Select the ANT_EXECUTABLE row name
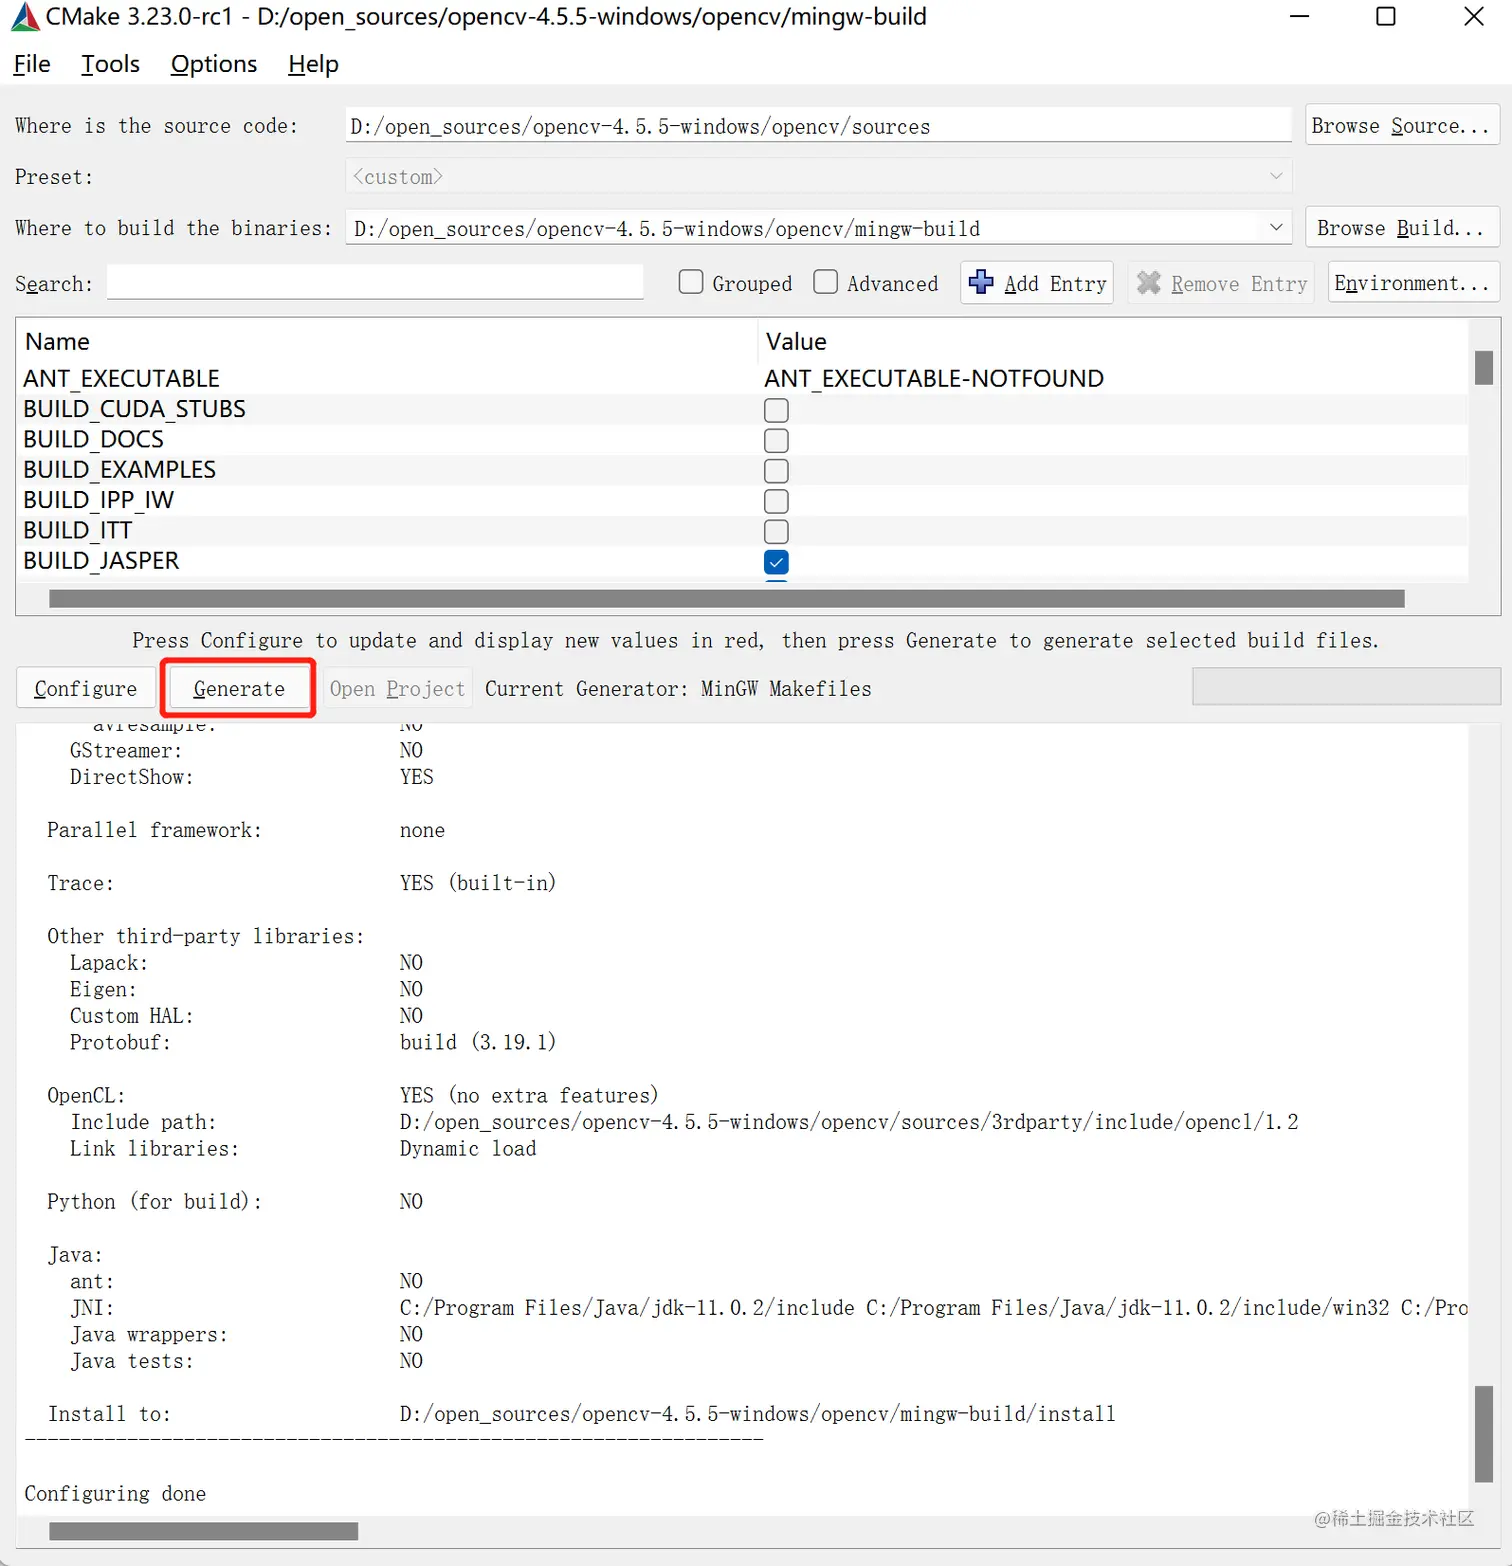Screen dimensions: 1512x1566 coord(122,379)
